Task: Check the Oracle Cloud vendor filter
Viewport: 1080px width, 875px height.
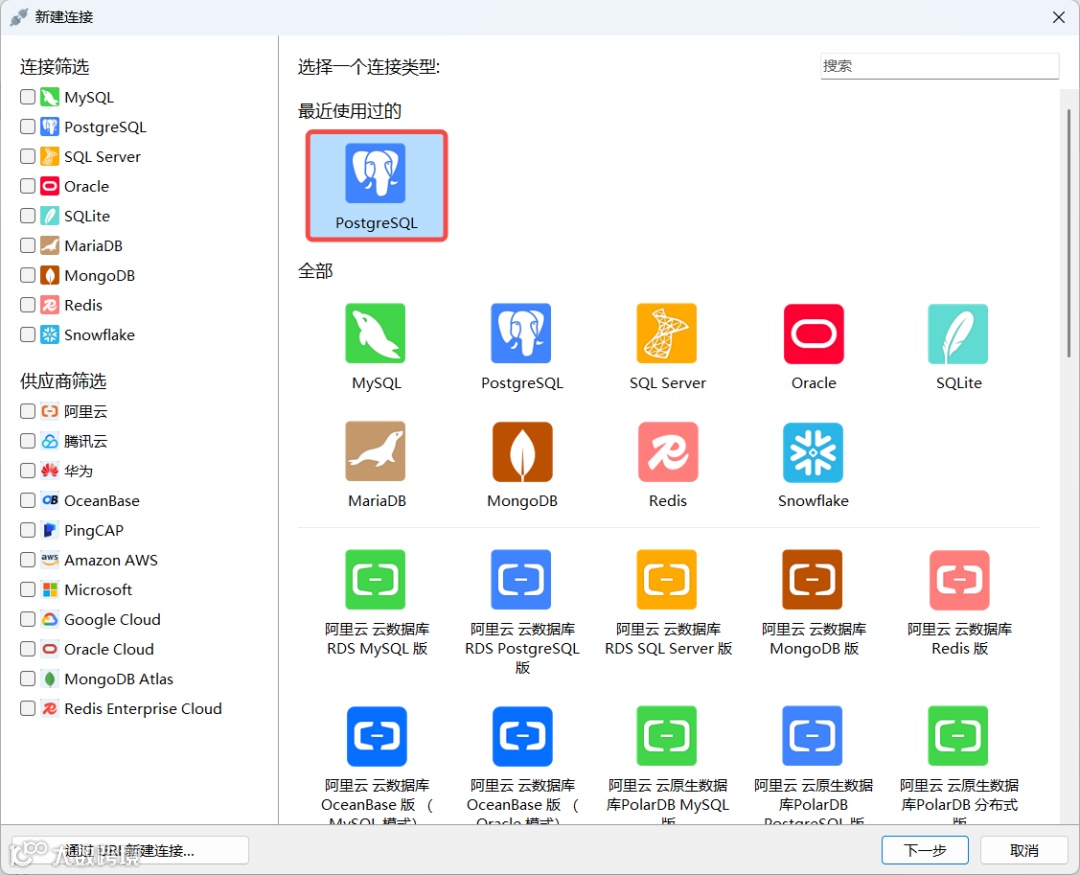Action: [28, 649]
